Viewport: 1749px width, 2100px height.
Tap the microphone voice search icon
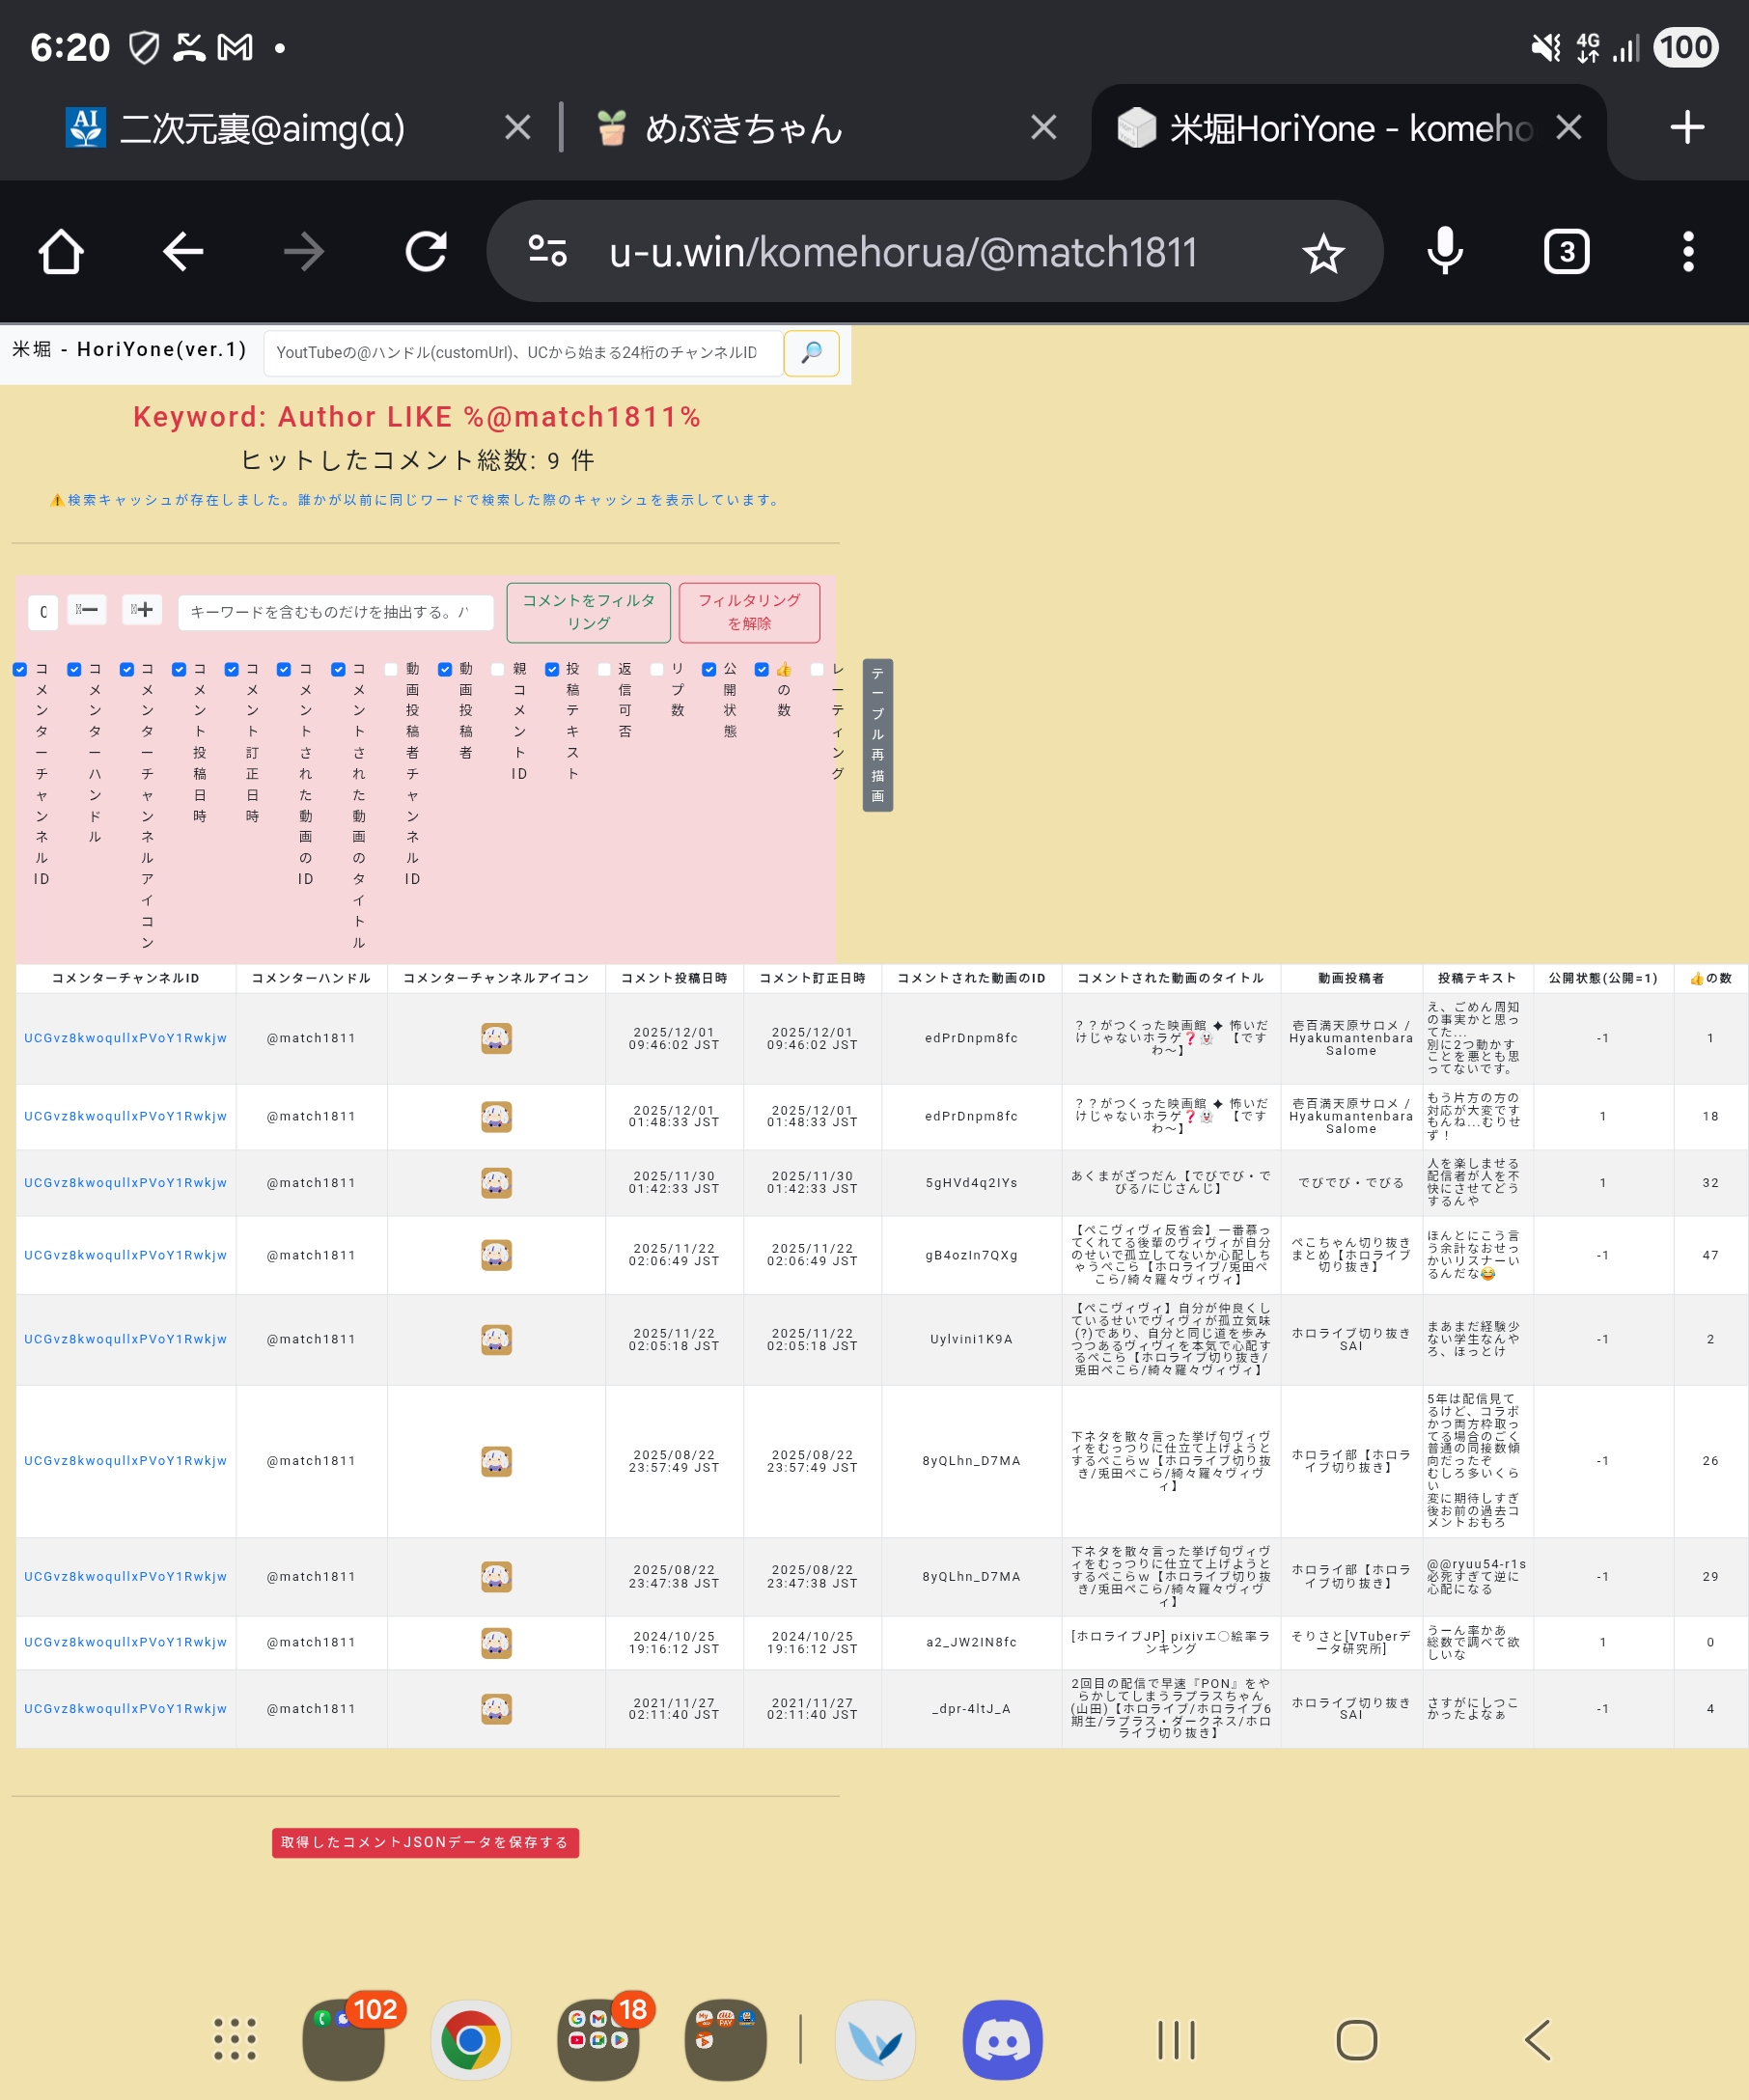click(x=1444, y=252)
